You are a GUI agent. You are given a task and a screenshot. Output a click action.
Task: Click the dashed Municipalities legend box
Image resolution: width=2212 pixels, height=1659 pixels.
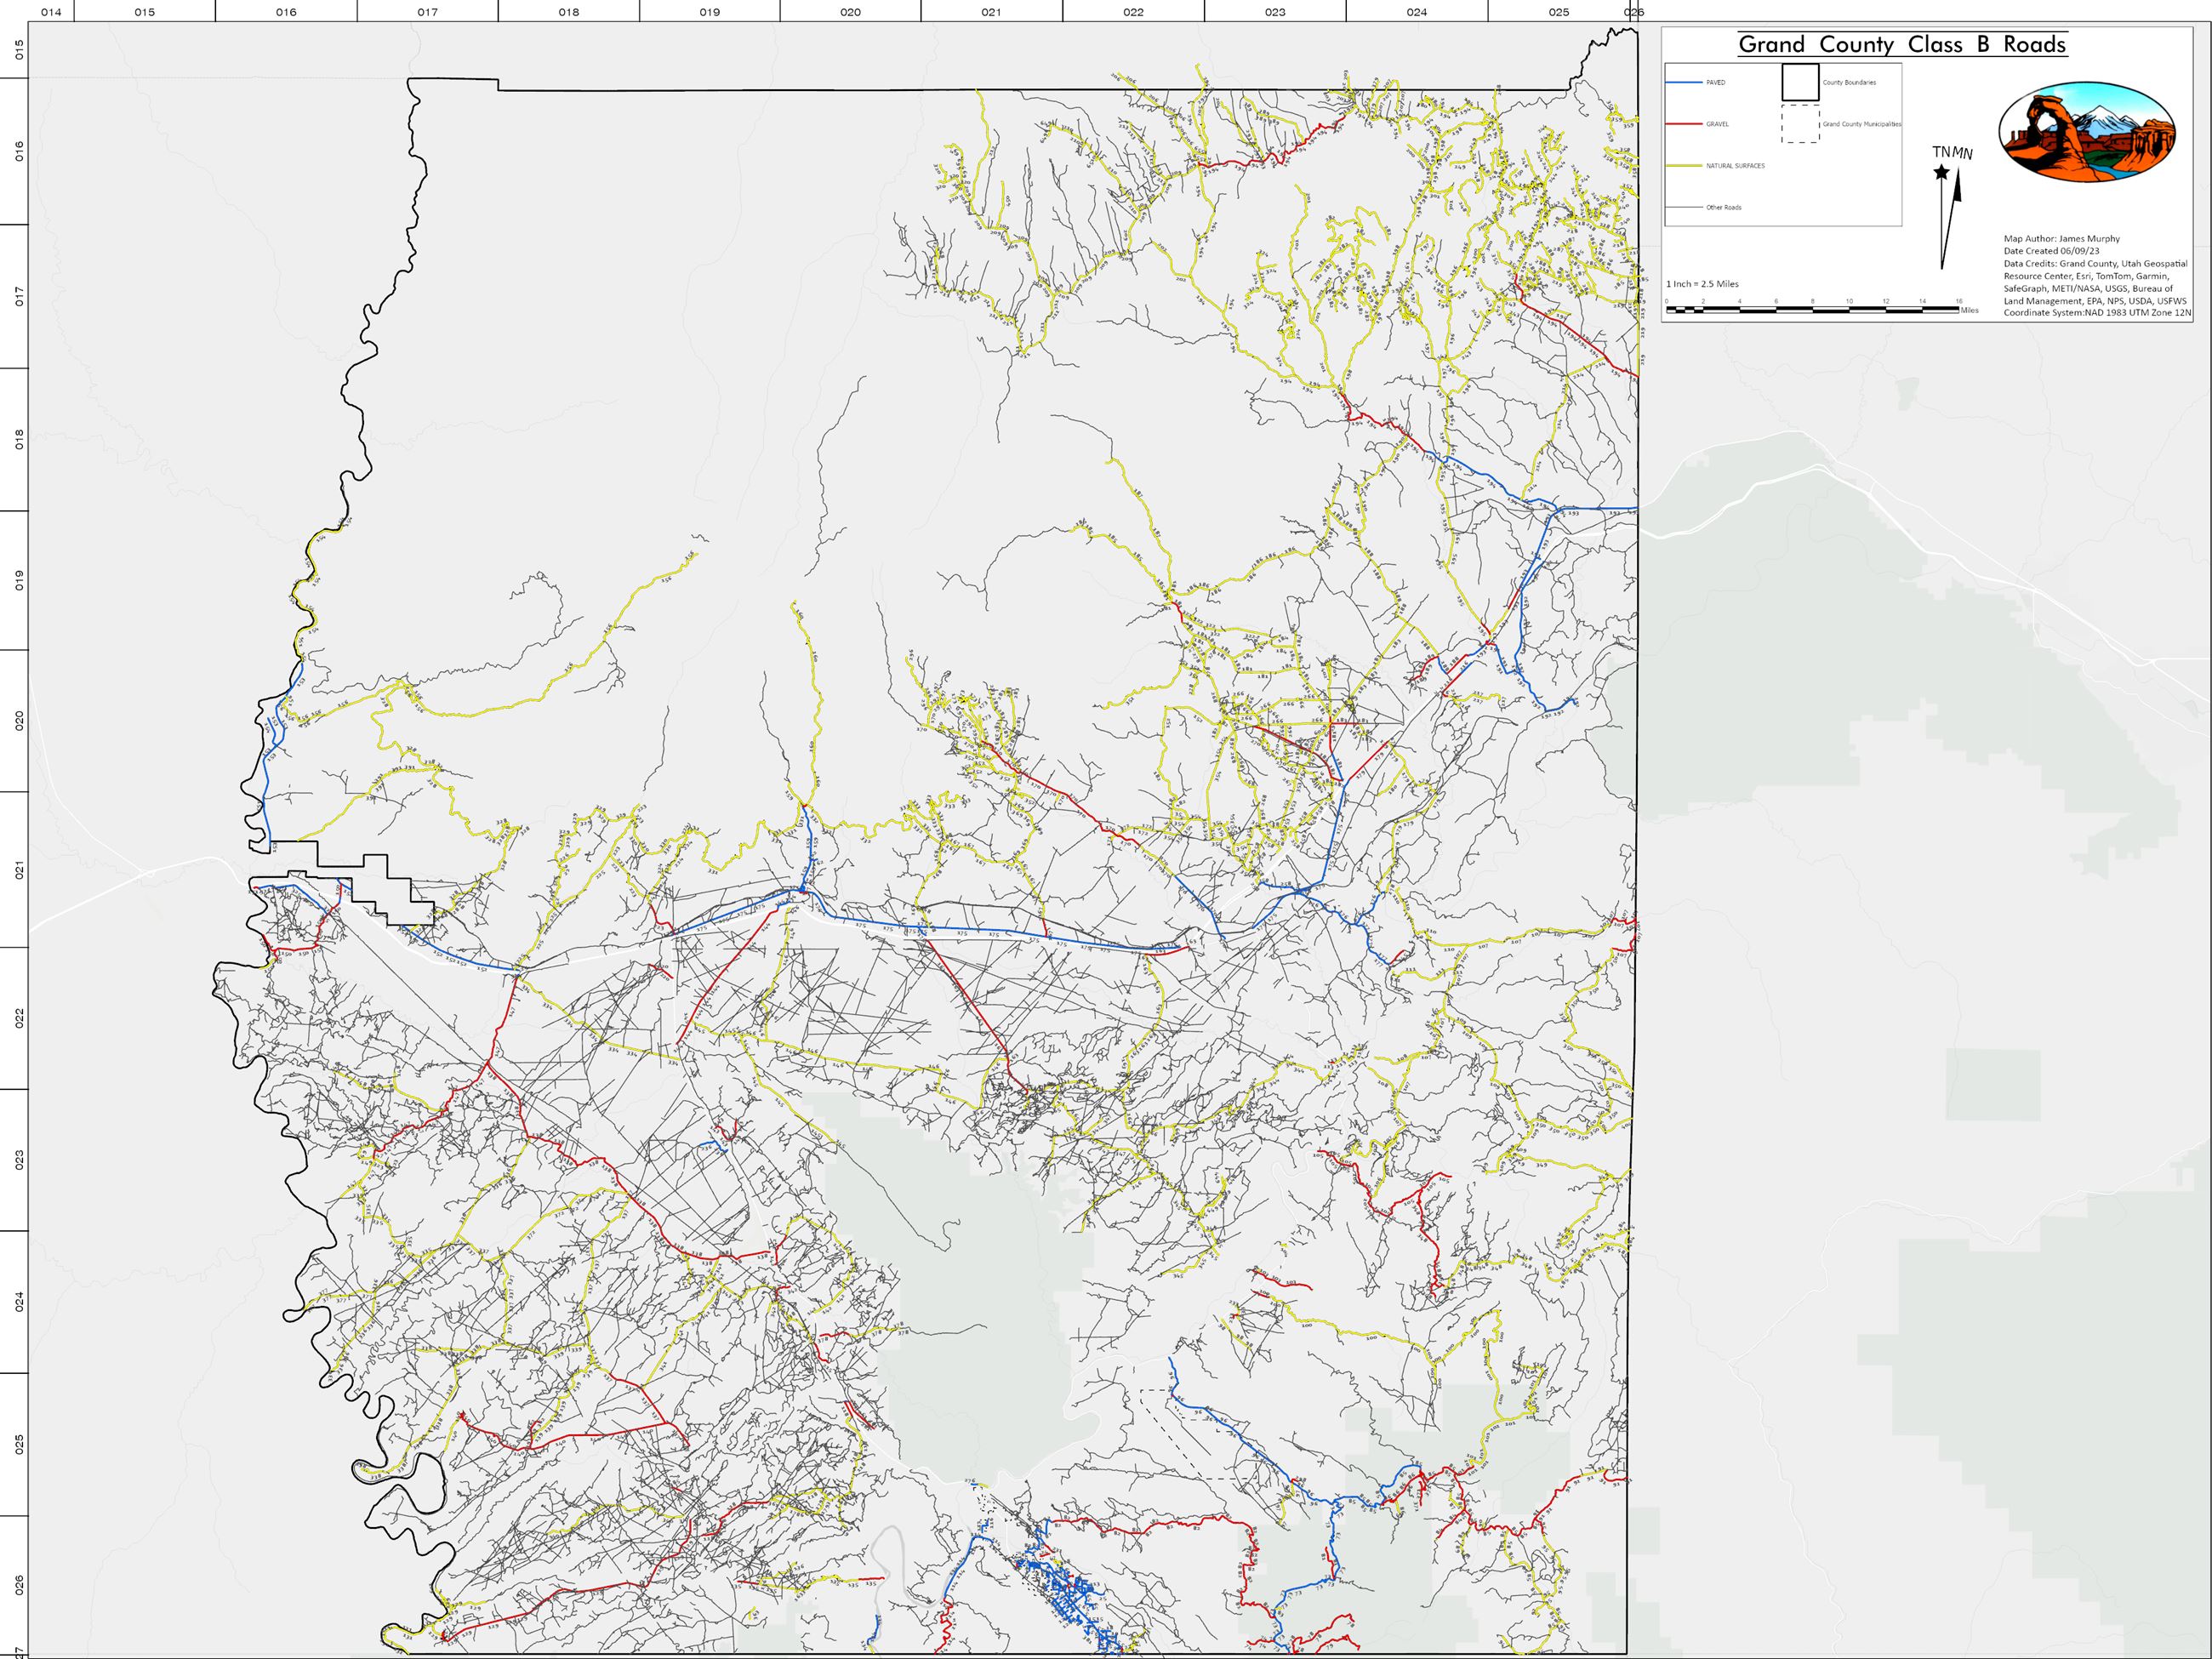[x=1799, y=124]
